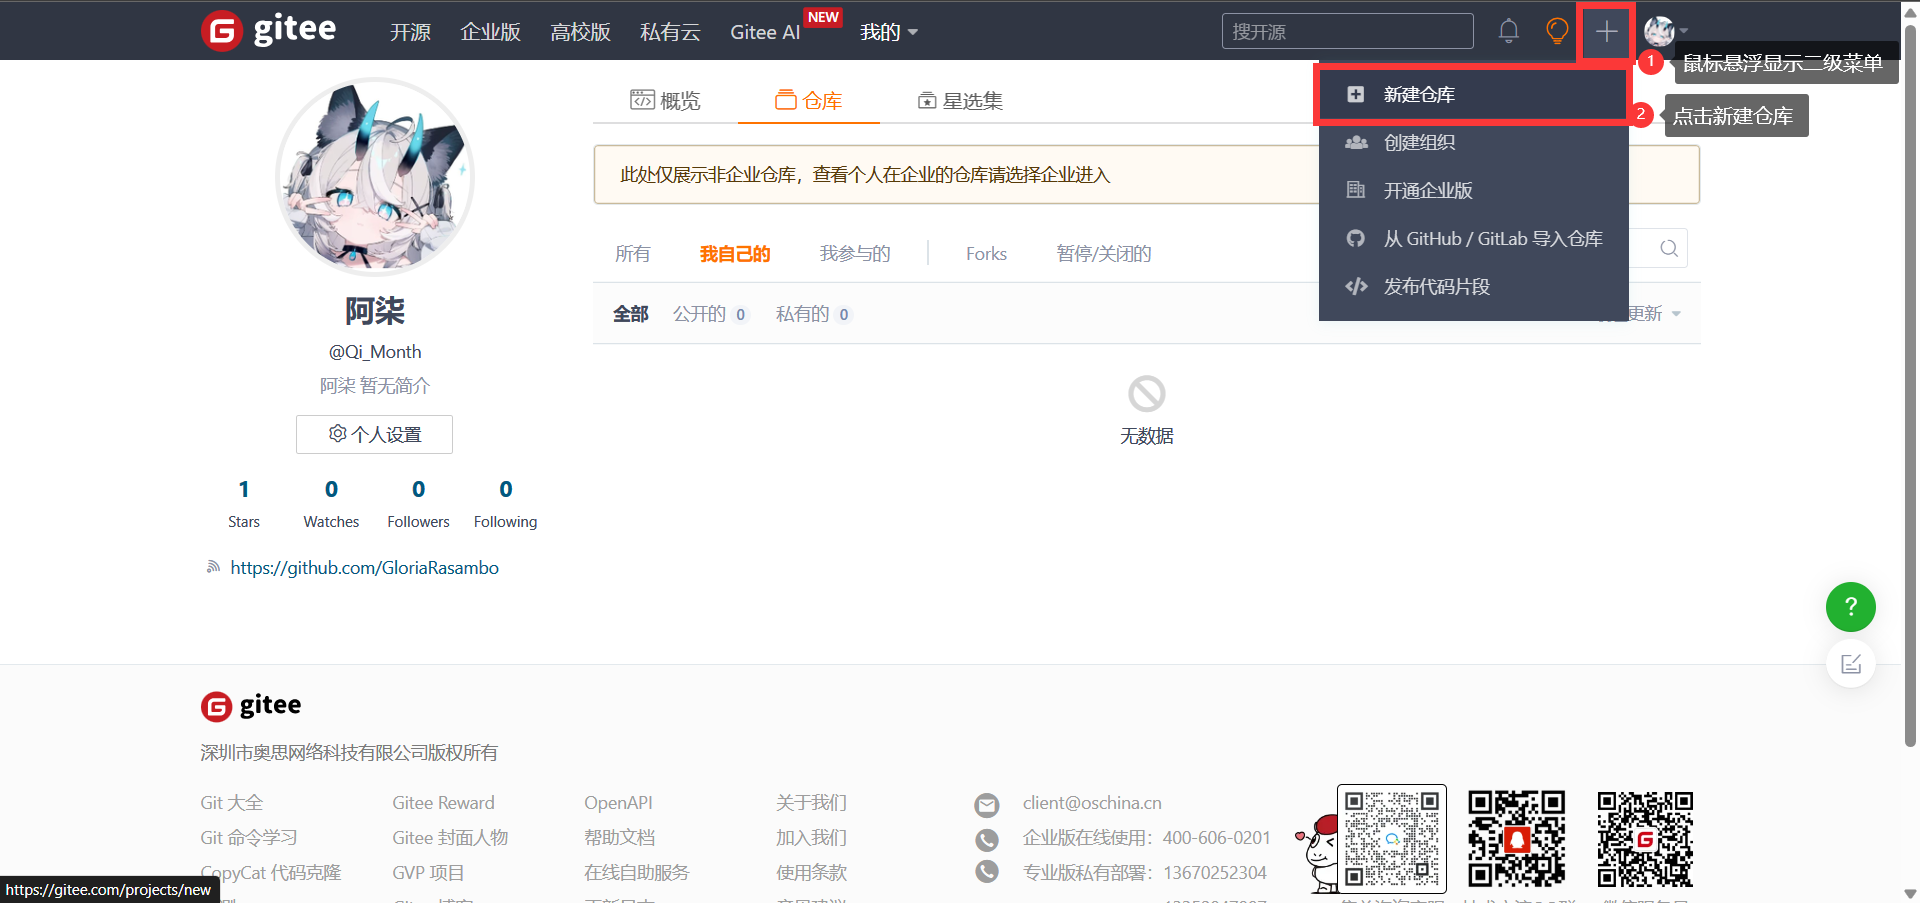The width and height of the screenshot is (1920, 903).
Task: Expand the sort by update dropdown
Action: [1653, 314]
